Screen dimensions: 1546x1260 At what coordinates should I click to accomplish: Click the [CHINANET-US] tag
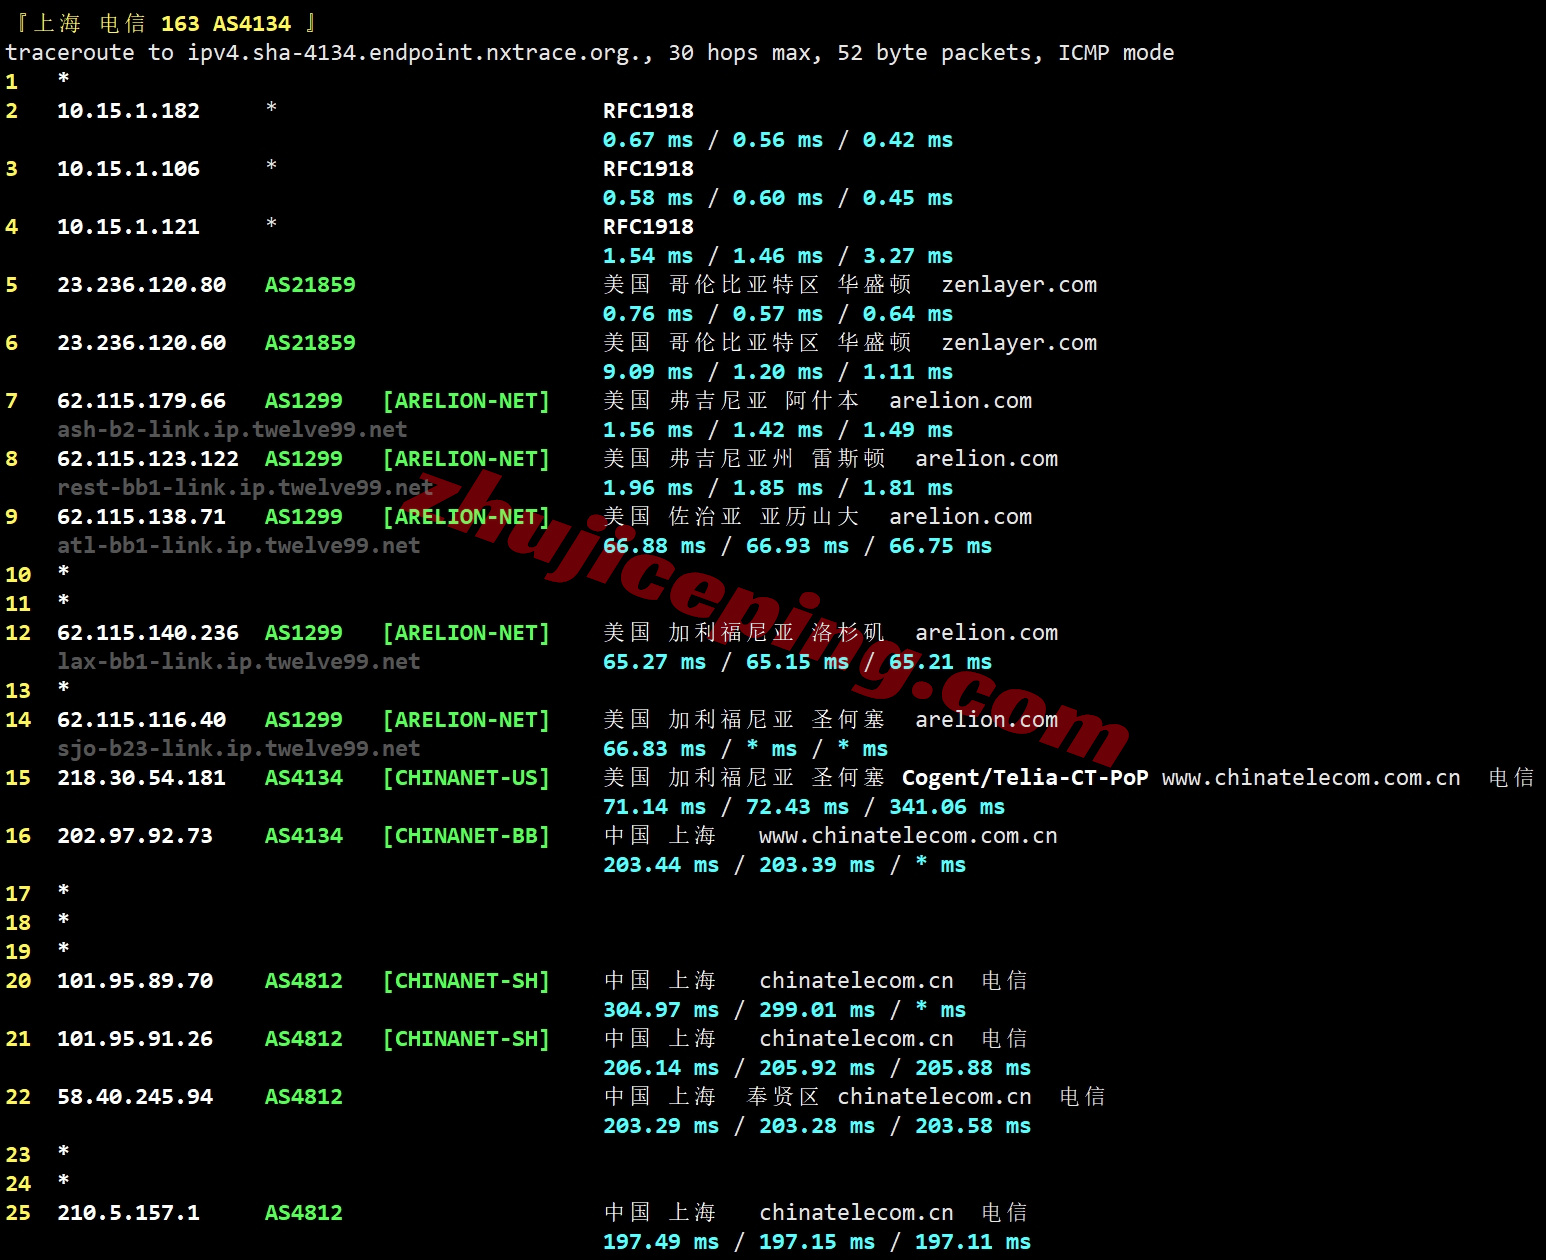(466, 778)
